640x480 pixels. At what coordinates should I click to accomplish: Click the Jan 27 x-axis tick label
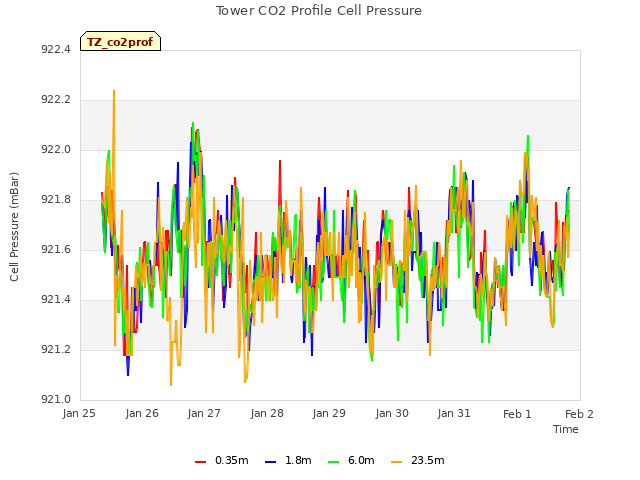click(204, 413)
